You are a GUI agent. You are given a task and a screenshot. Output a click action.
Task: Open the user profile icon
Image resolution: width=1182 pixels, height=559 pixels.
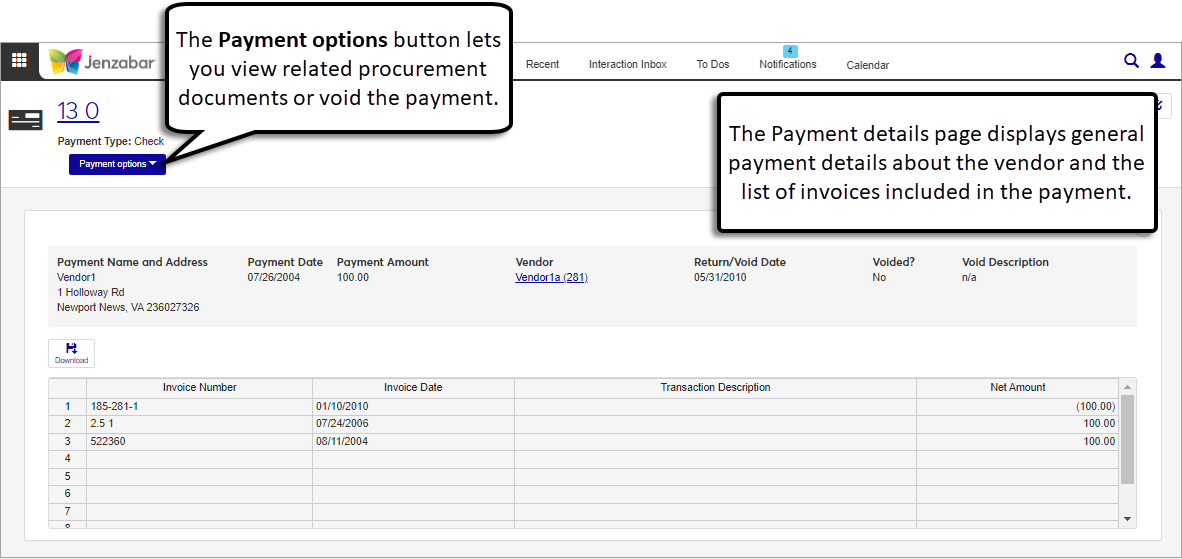(1158, 61)
